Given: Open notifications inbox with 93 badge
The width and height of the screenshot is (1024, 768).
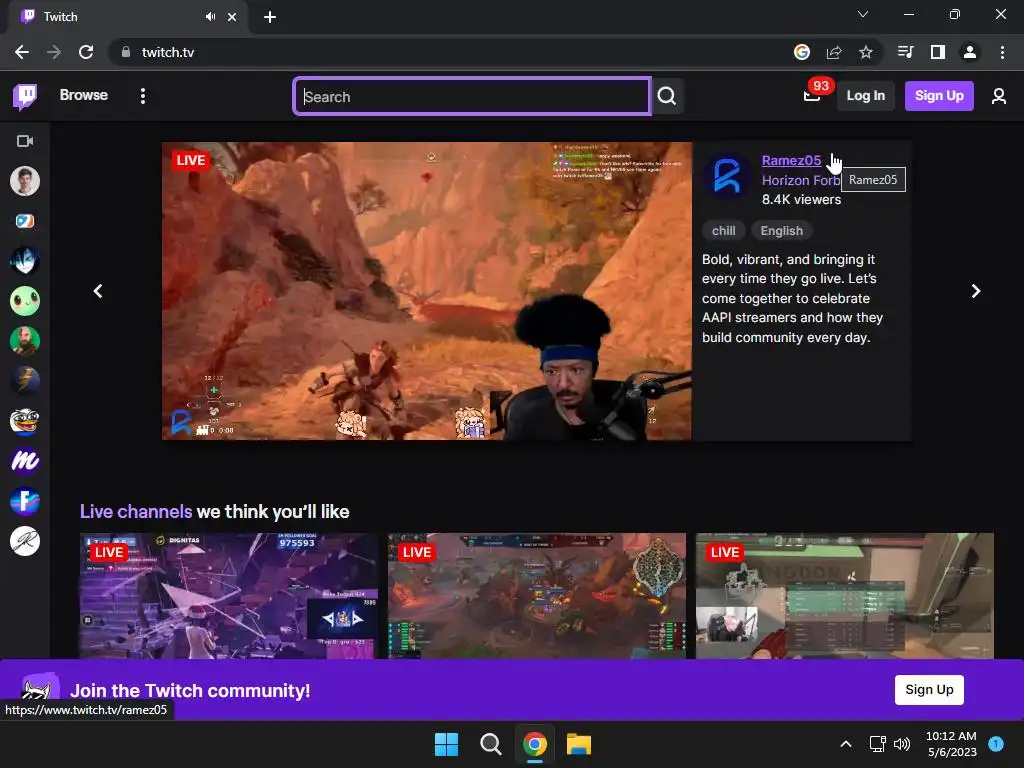Looking at the screenshot, I should (x=812, y=96).
